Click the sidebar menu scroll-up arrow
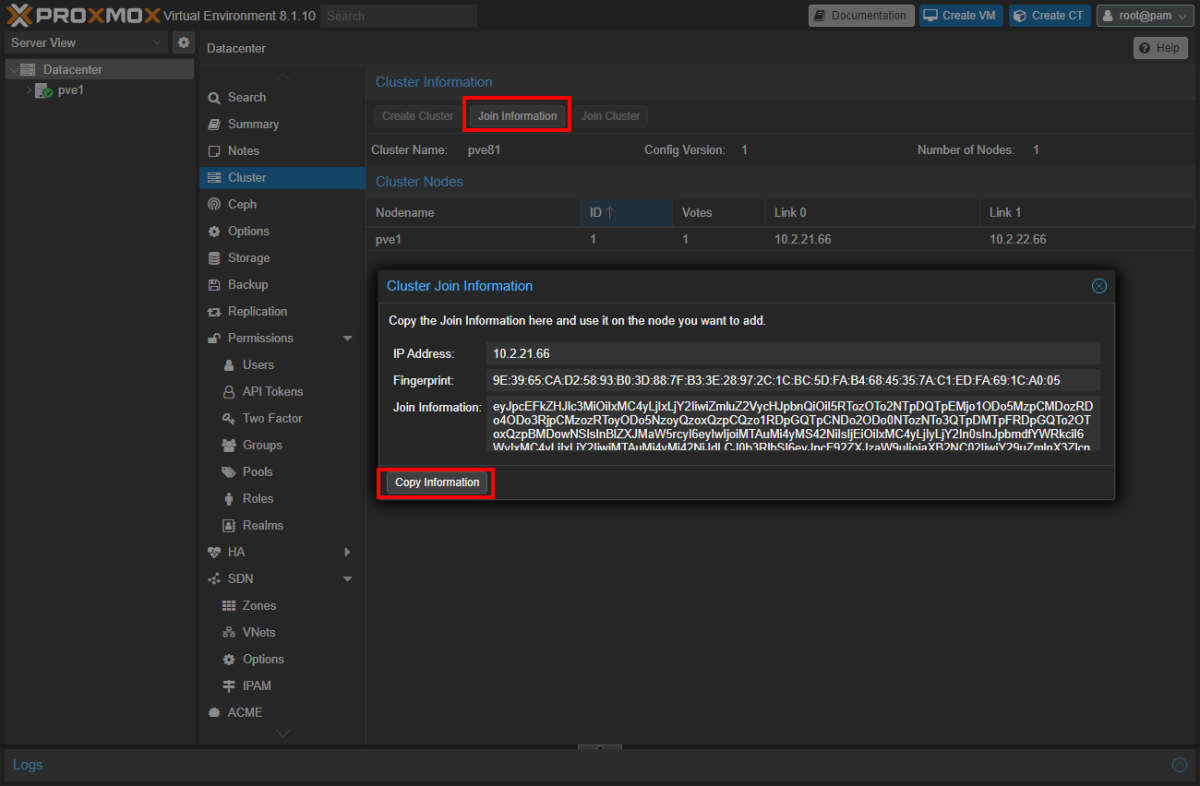The height and width of the screenshot is (786, 1200). [283, 77]
